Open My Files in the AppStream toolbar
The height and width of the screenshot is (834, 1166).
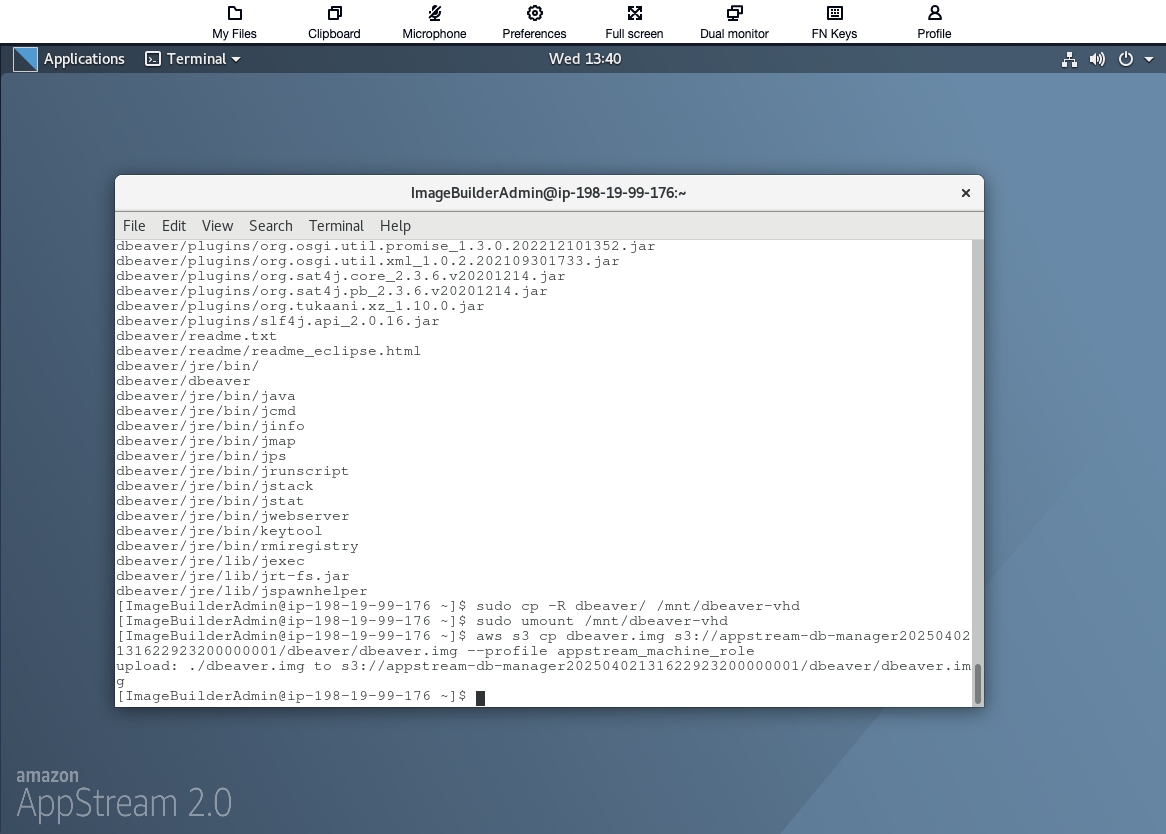pyautogui.click(x=233, y=20)
